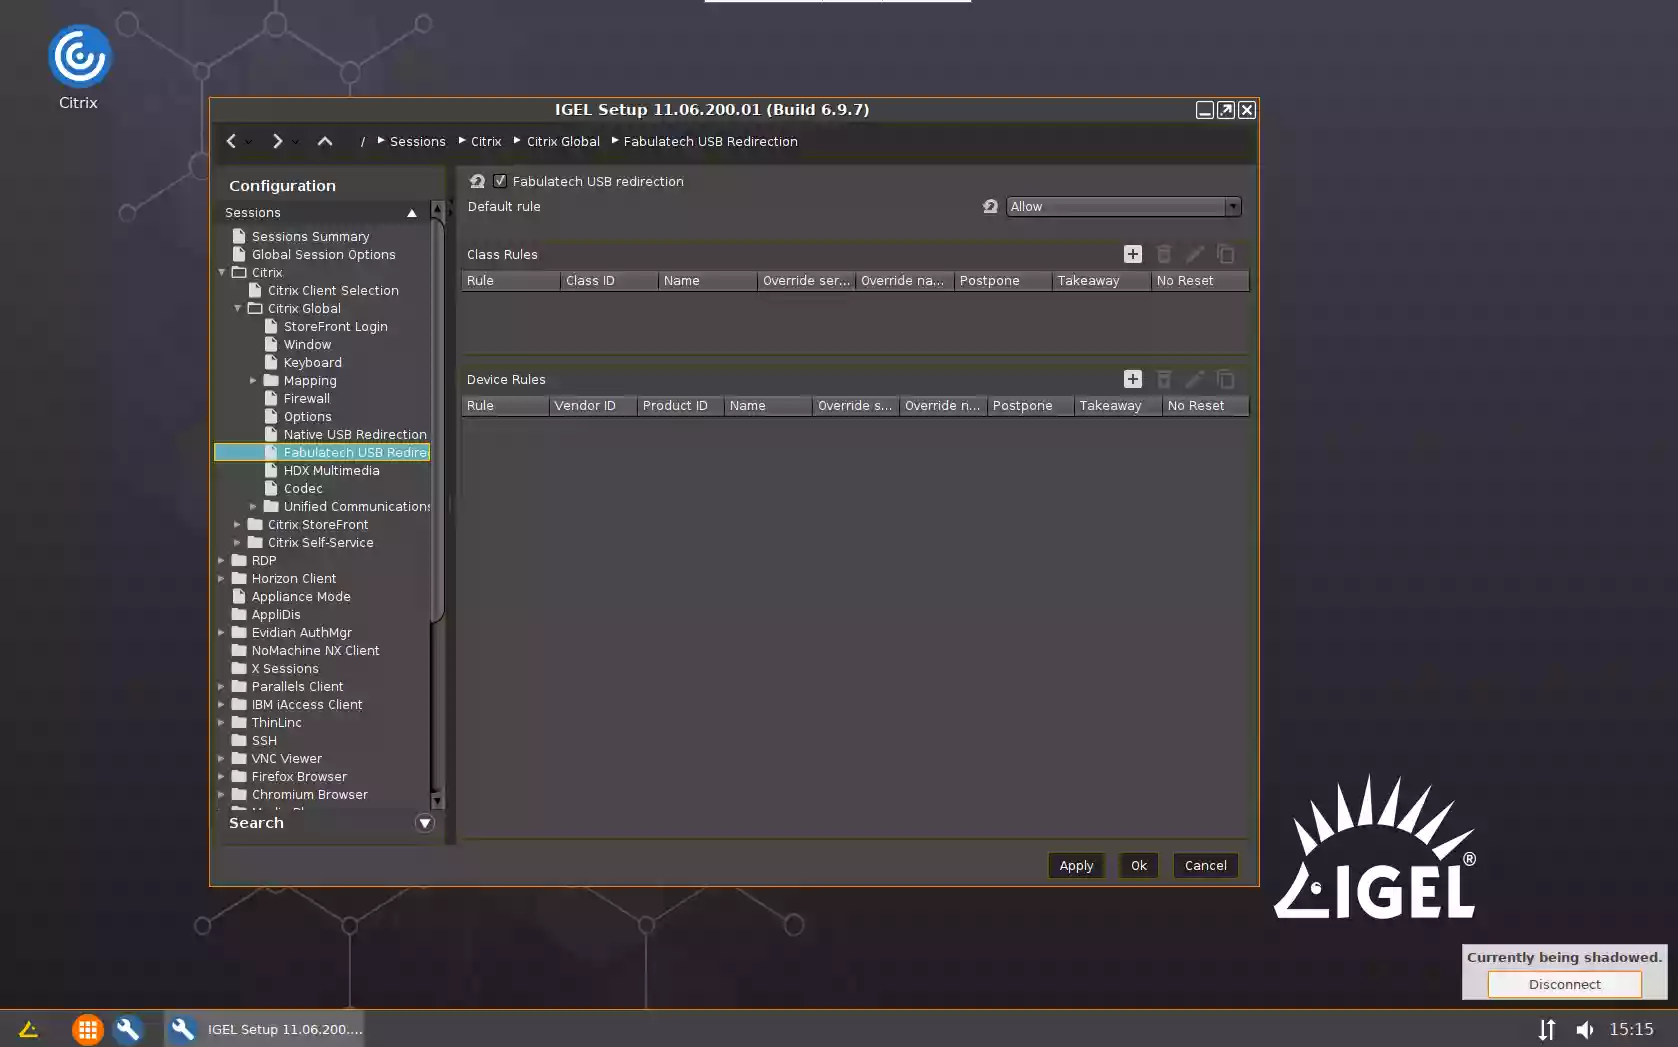Expand Unified Communications folder

[x=253, y=506]
